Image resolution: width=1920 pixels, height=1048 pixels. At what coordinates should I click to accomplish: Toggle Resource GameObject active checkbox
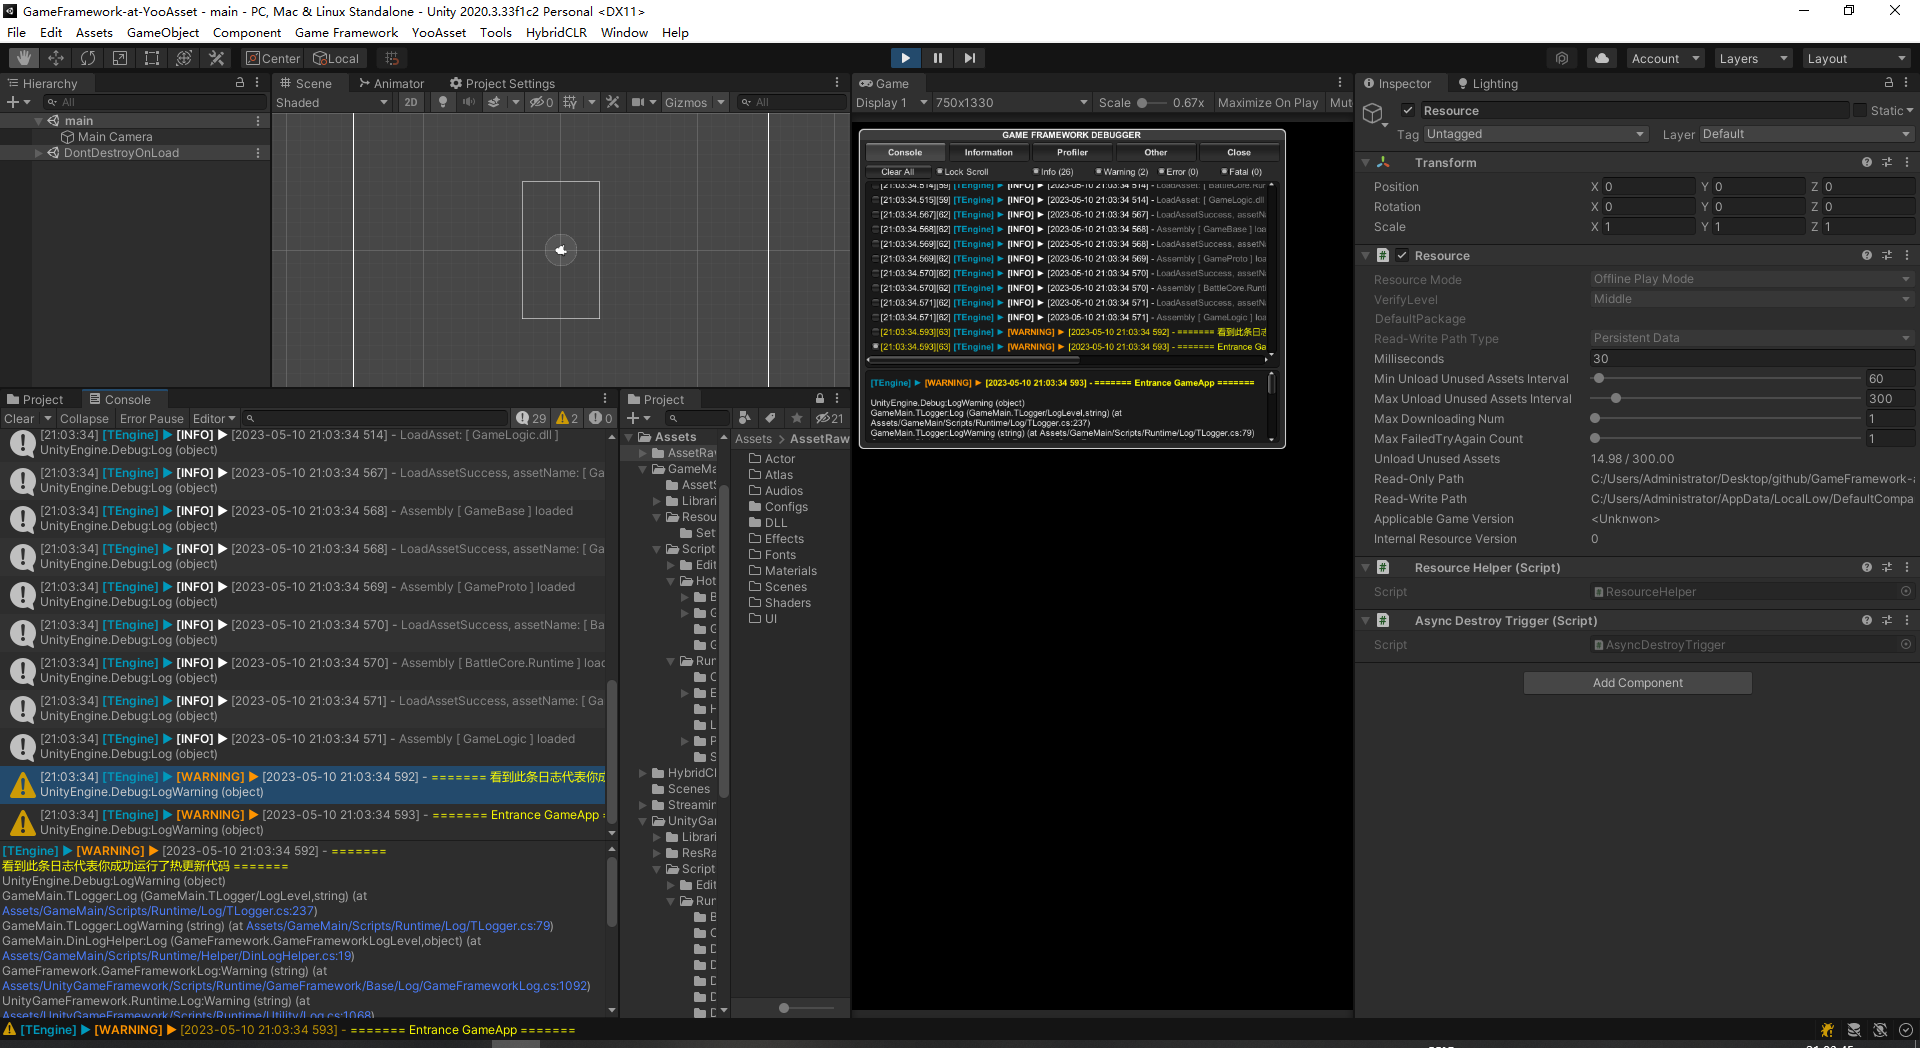1408,110
